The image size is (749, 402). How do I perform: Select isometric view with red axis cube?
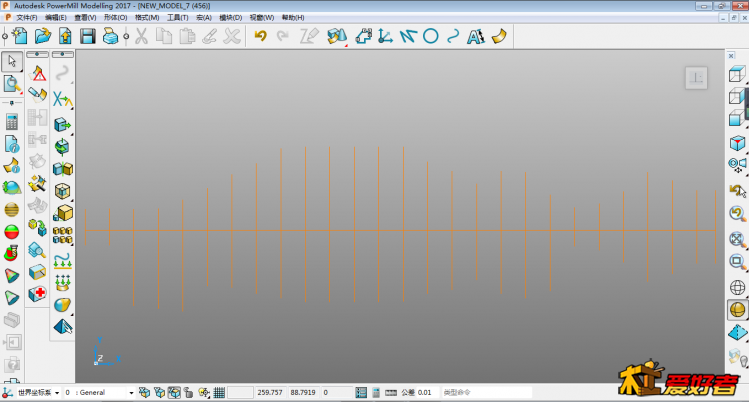click(x=737, y=143)
